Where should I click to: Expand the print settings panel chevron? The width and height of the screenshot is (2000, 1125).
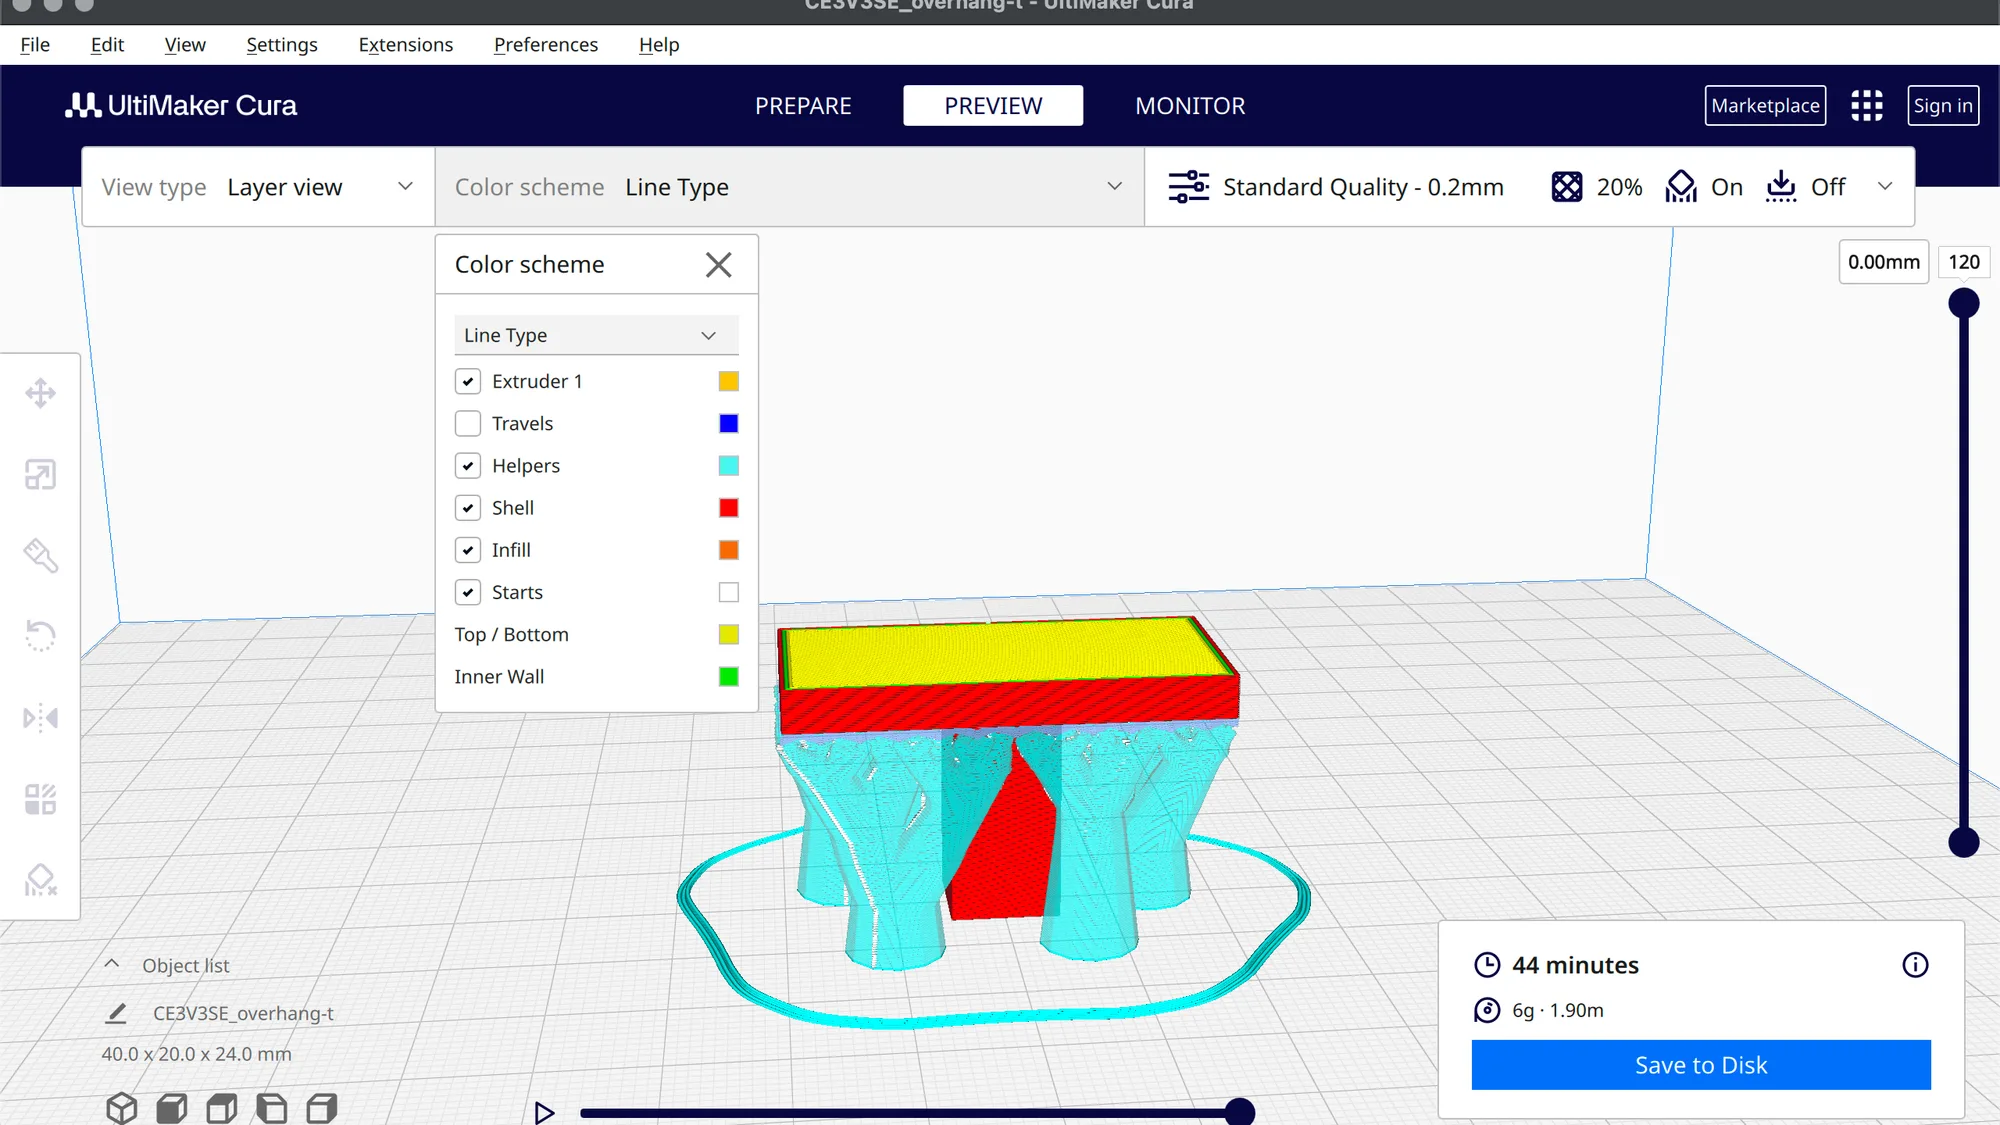point(1885,187)
